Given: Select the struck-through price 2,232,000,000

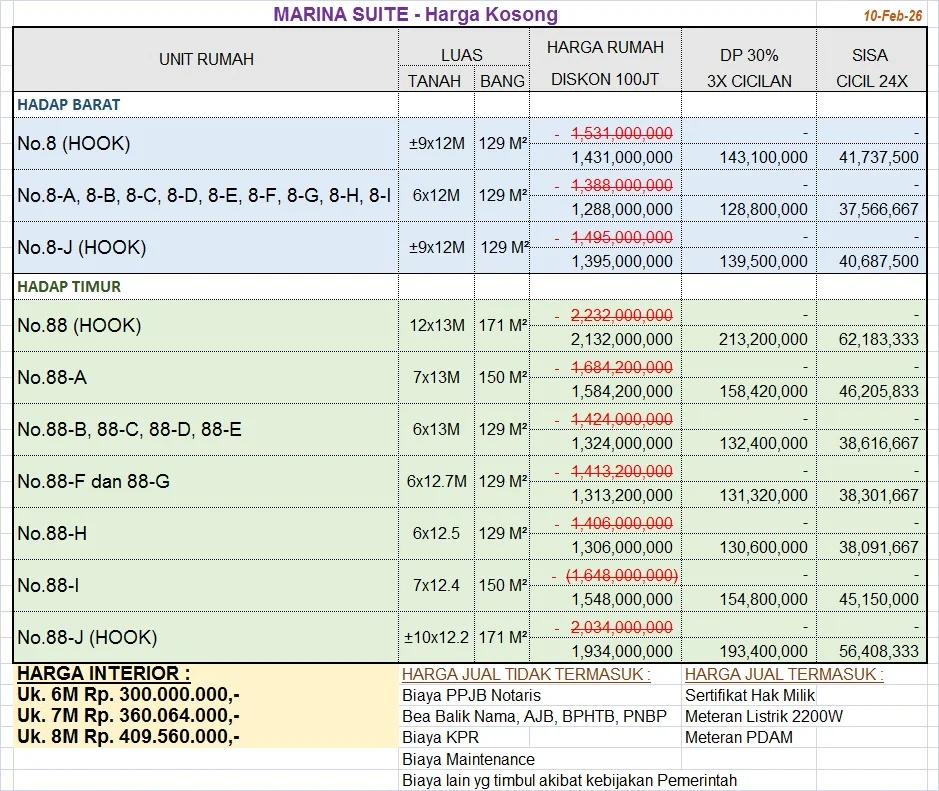Looking at the screenshot, I should pyautogui.click(x=621, y=315).
